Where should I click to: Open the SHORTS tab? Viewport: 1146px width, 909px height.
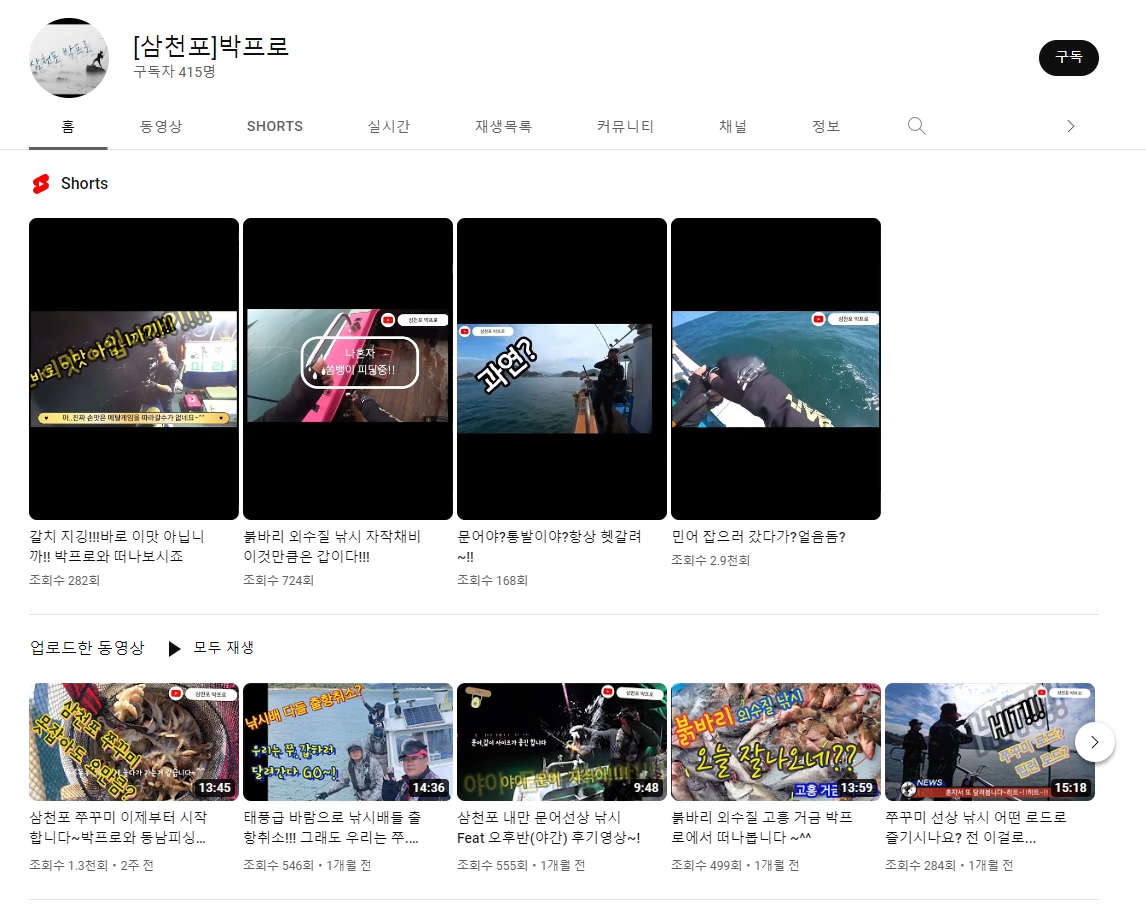275,126
